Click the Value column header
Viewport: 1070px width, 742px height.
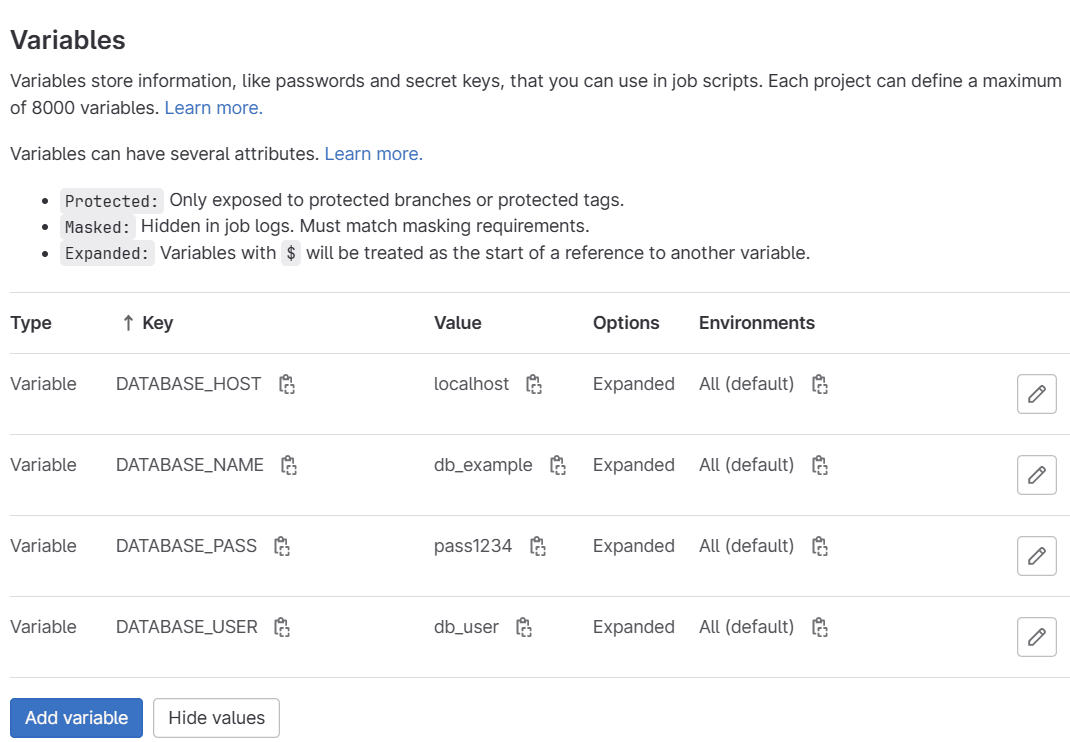(x=458, y=323)
